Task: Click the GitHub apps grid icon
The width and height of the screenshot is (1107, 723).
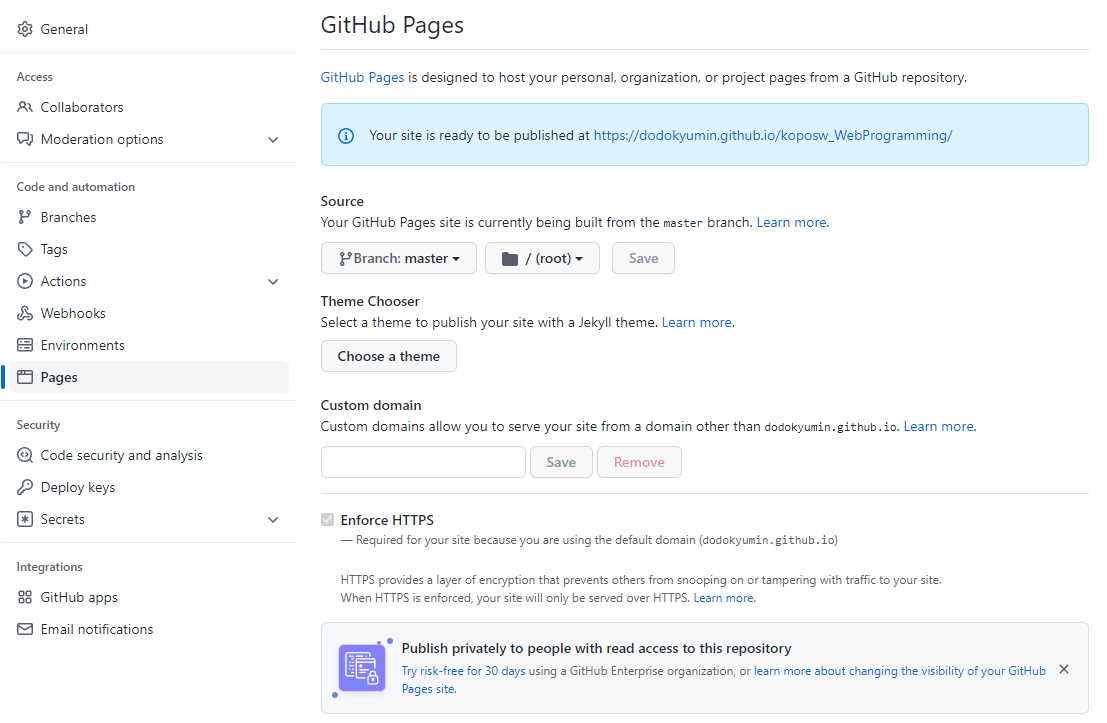Action: click(x=25, y=597)
